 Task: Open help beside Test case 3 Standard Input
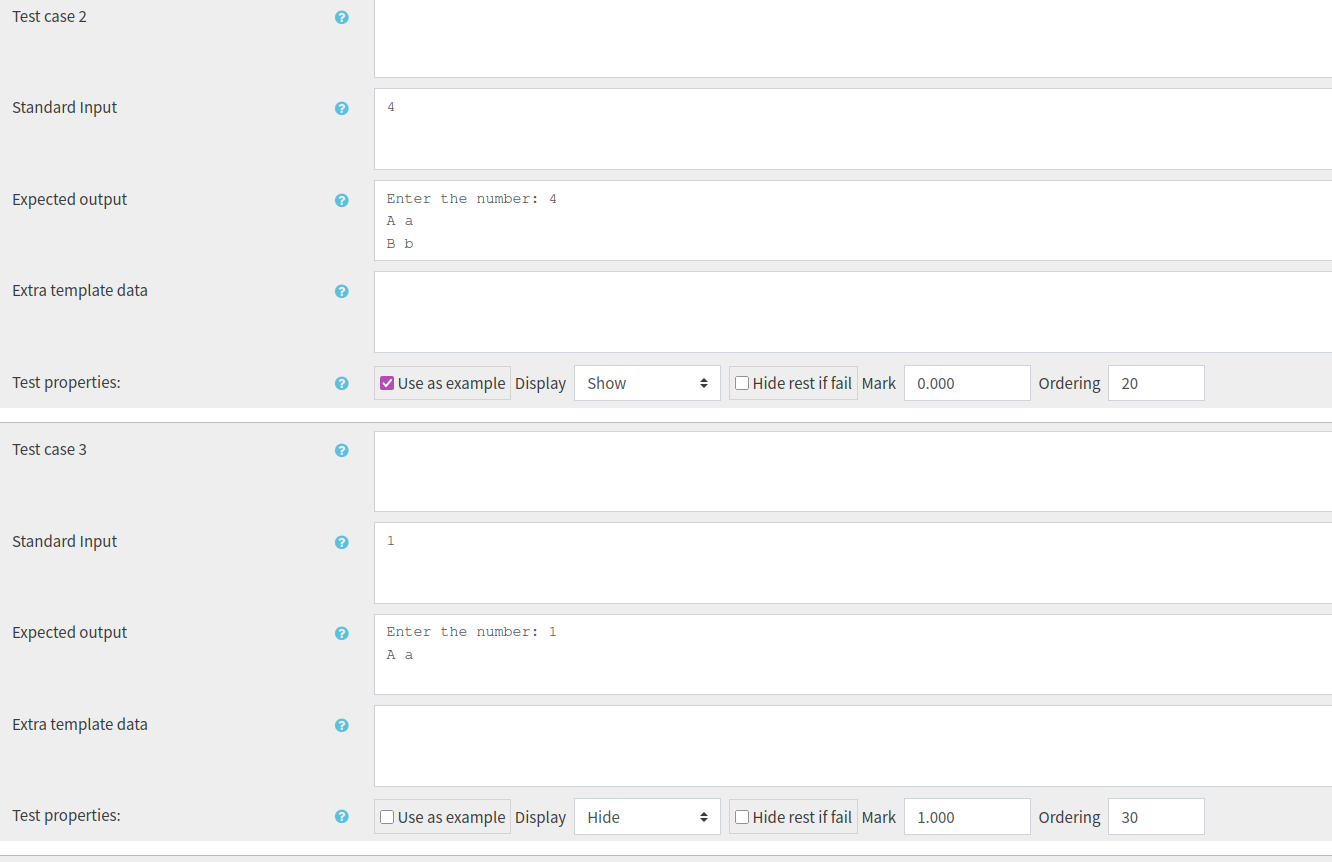(x=342, y=542)
